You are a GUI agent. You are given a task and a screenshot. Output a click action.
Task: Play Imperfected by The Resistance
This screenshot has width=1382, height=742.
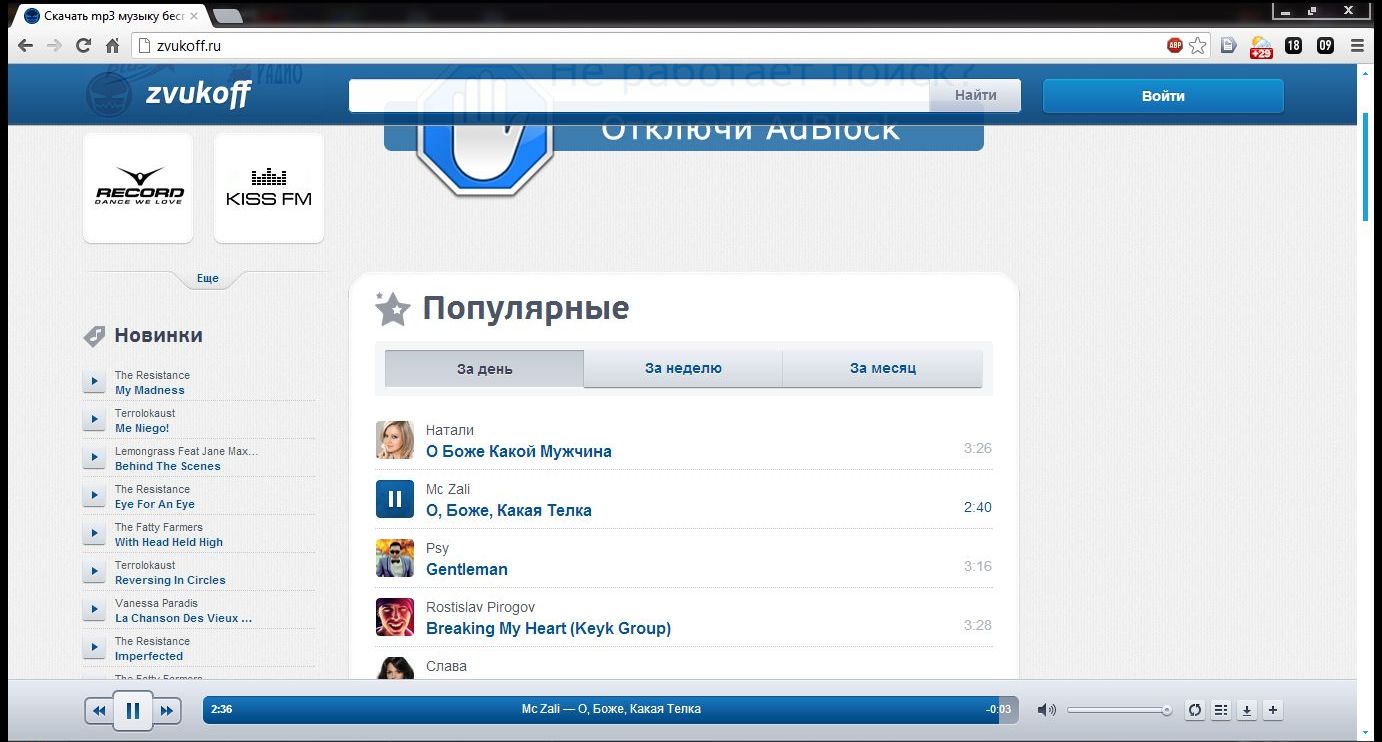coord(94,647)
